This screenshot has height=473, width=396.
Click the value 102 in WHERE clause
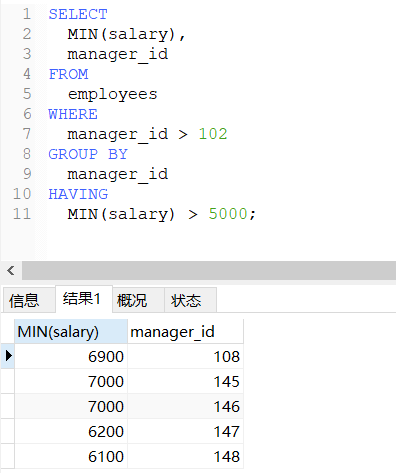(213, 134)
